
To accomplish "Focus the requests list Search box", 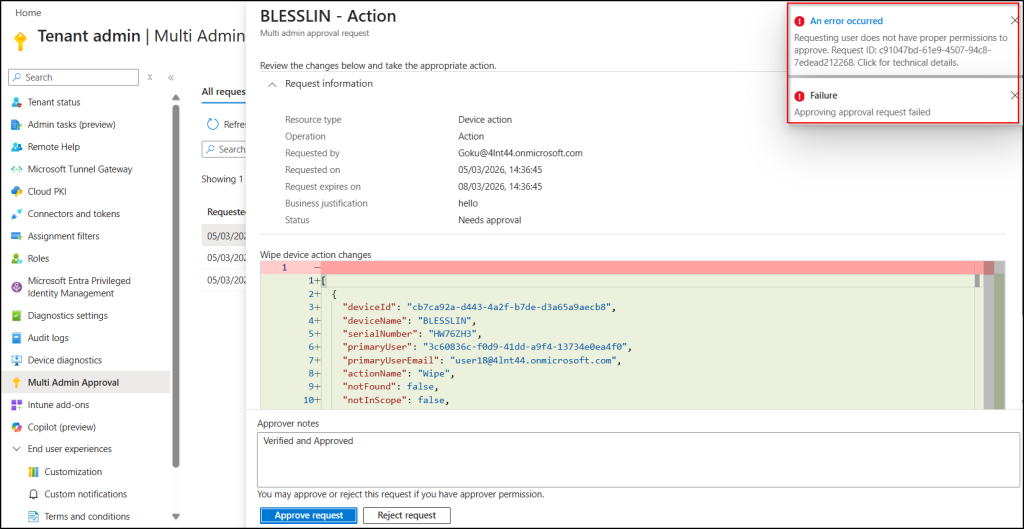I will coord(224,149).
